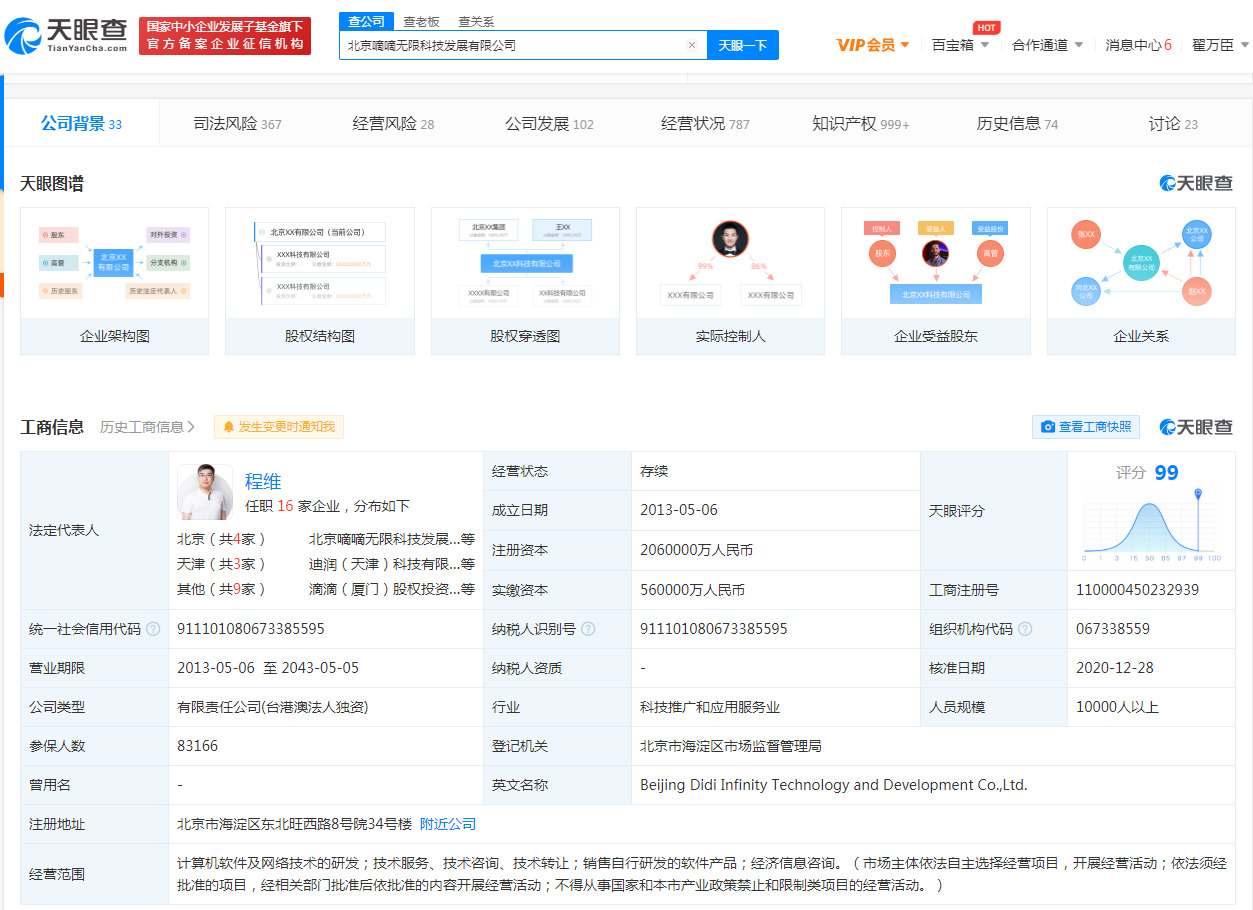Viewport: 1253px width, 910px height.
Task: Open the 实际控制人 diagram card
Action: [730, 281]
